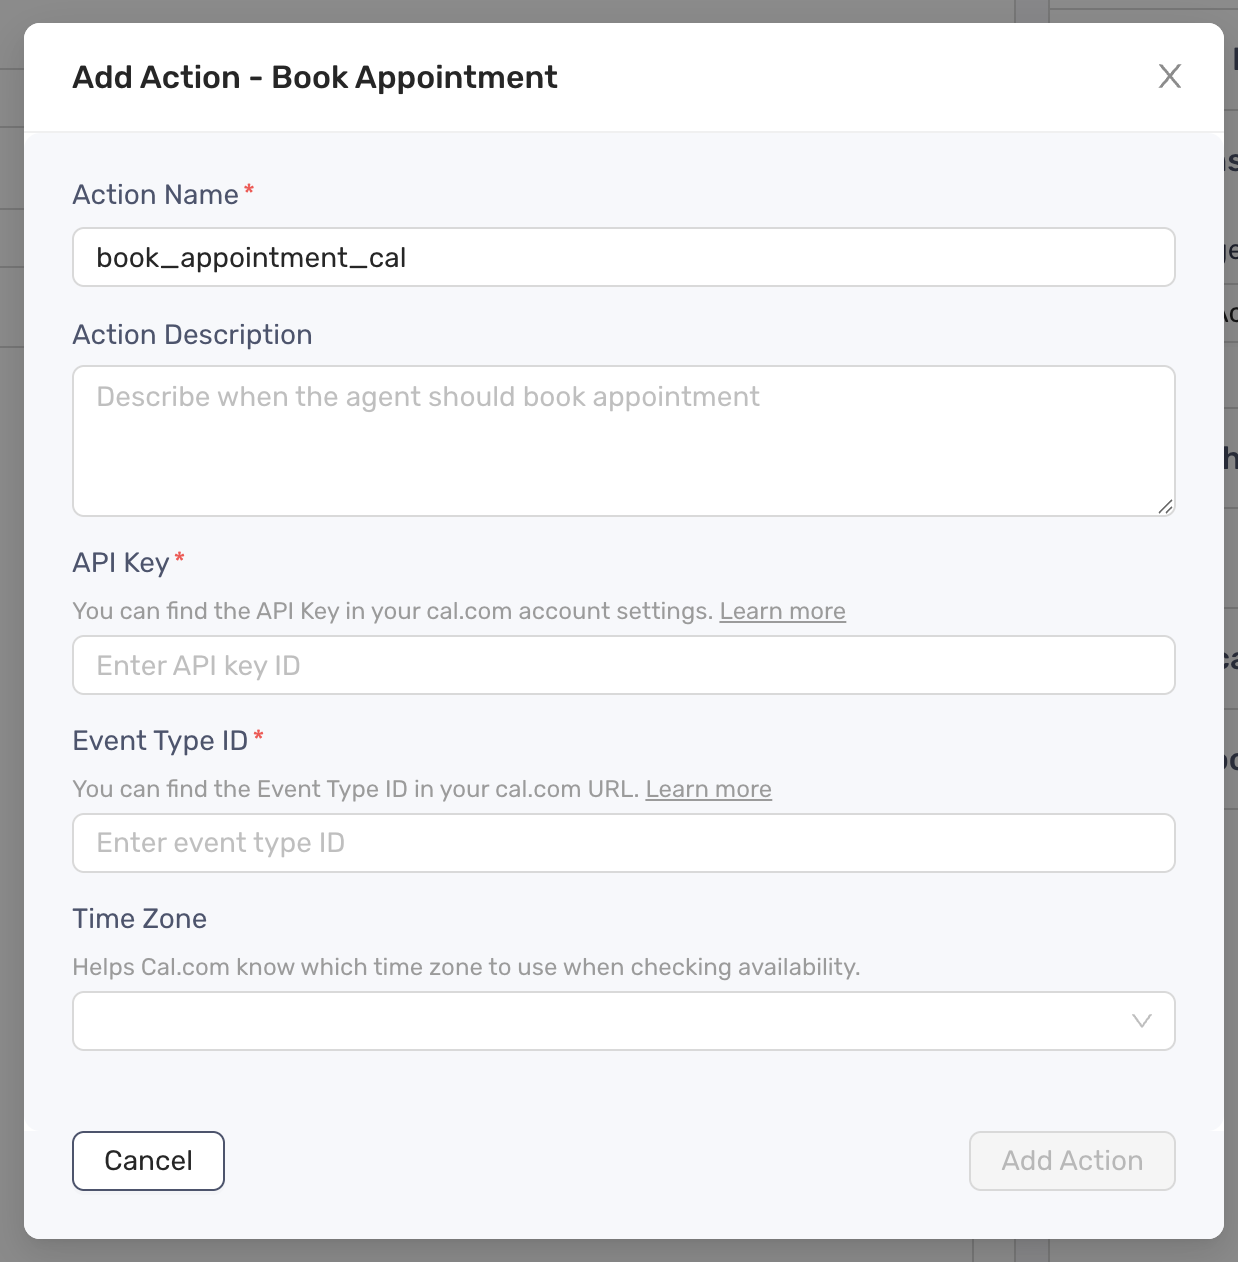Image resolution: width=1238 pixels, height=1262 pixels.
Task: Open the API Key Learn more link
Action: 782,610
